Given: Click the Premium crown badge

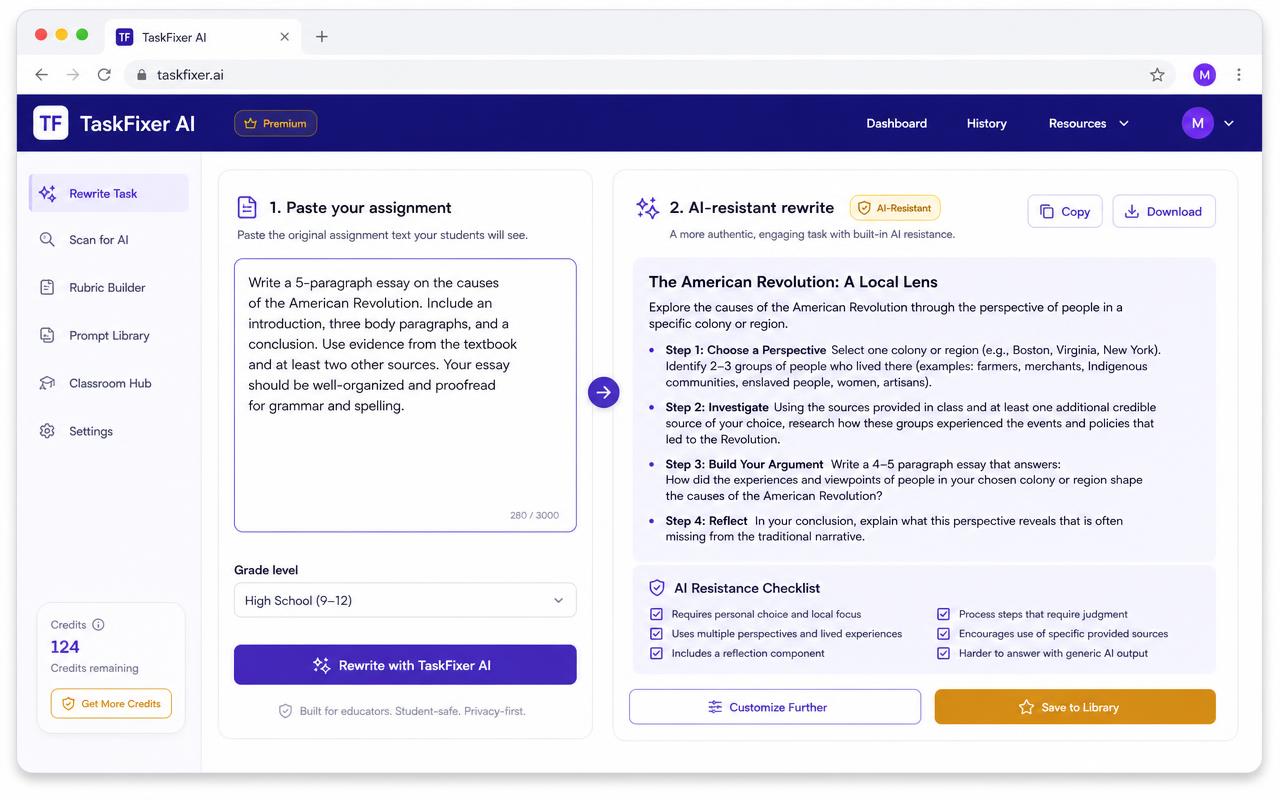Looking at the screenshot, I should (276, 123).
